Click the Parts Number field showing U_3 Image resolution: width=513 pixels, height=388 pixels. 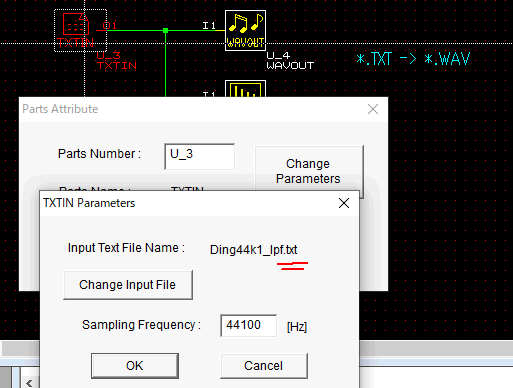[x=199, y=156]
